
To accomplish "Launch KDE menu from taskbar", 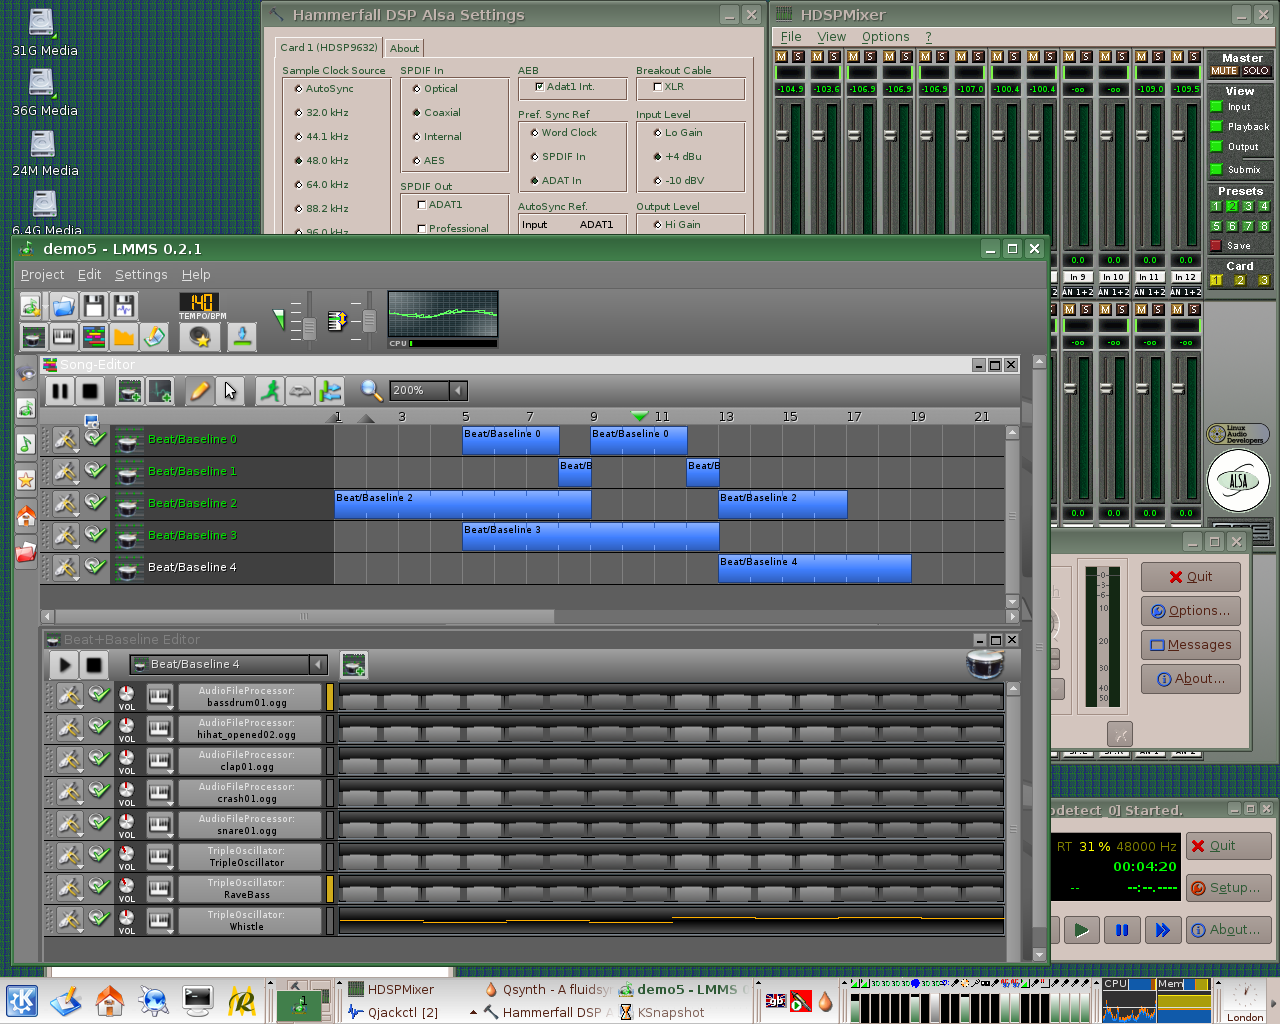I will click(x=21, y=1000).
